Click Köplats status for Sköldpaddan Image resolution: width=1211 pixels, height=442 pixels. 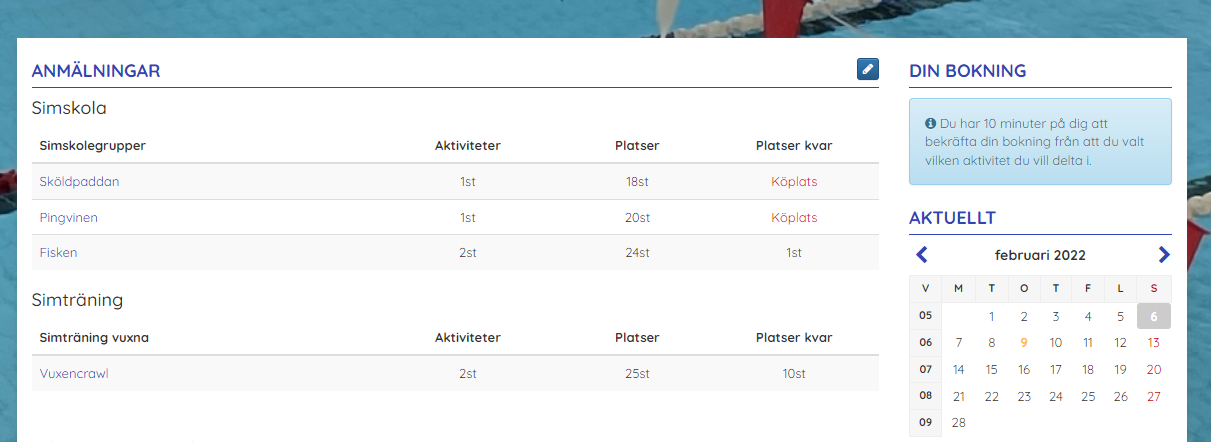[794, 182]
